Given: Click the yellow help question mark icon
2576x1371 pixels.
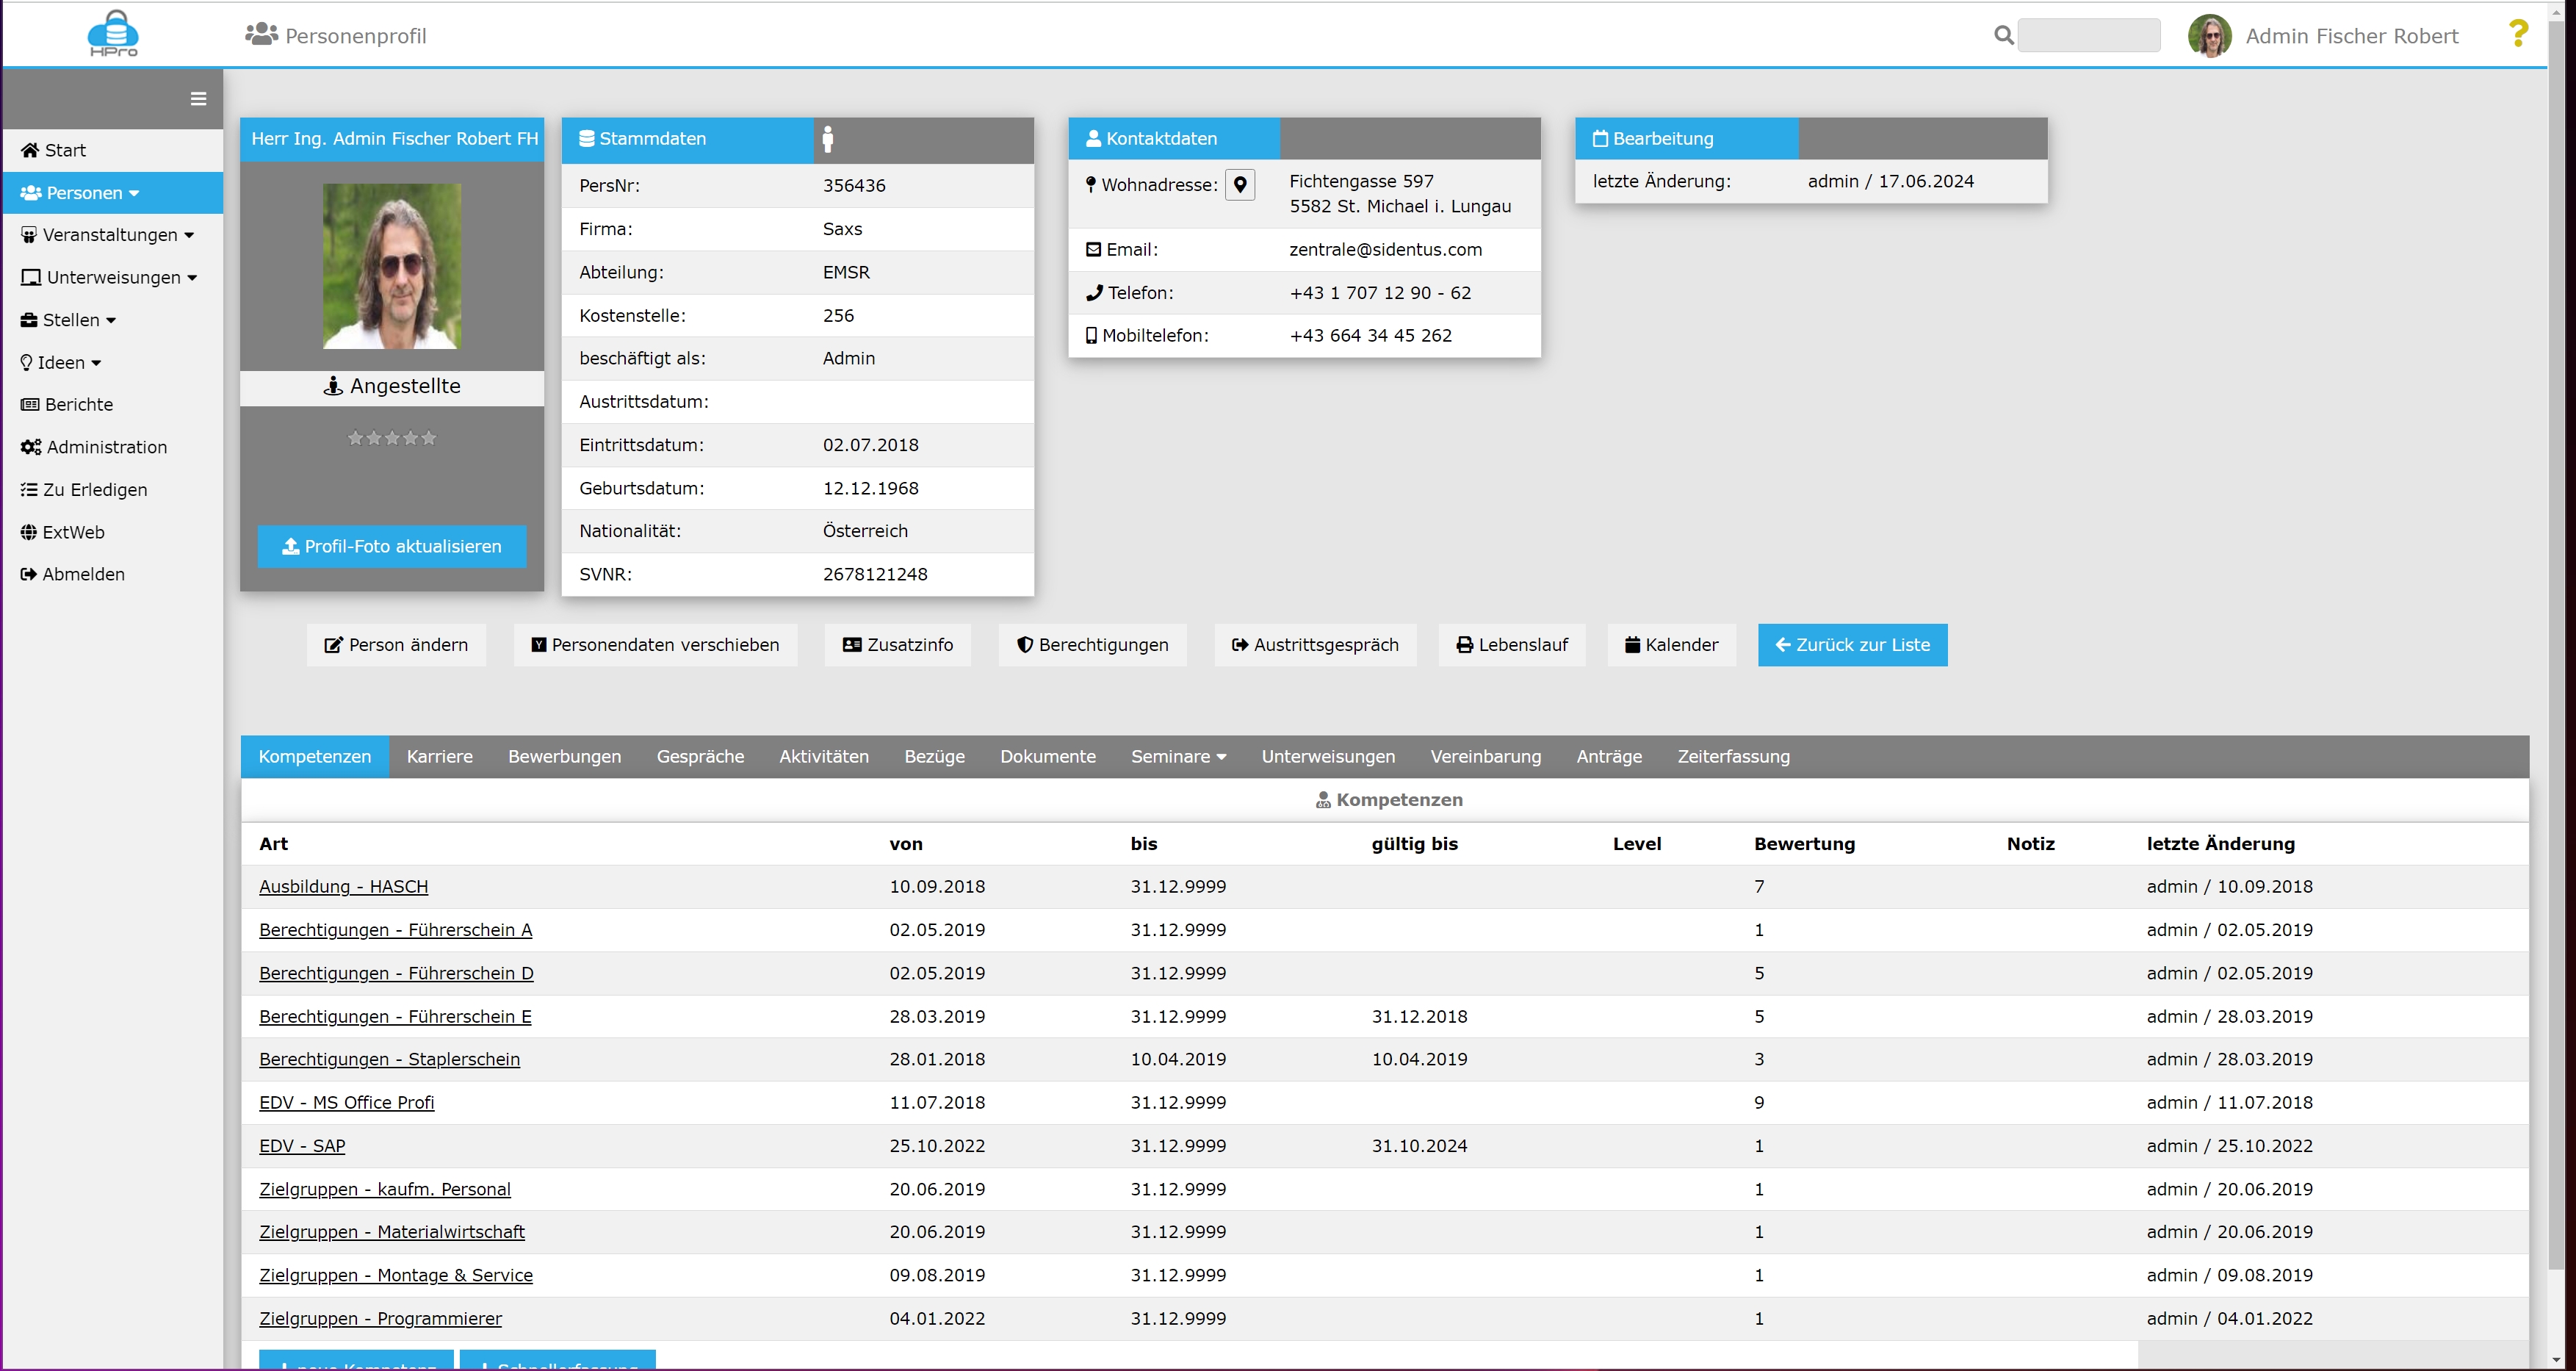Looking at the screenshot, I should coord(2518,34).
